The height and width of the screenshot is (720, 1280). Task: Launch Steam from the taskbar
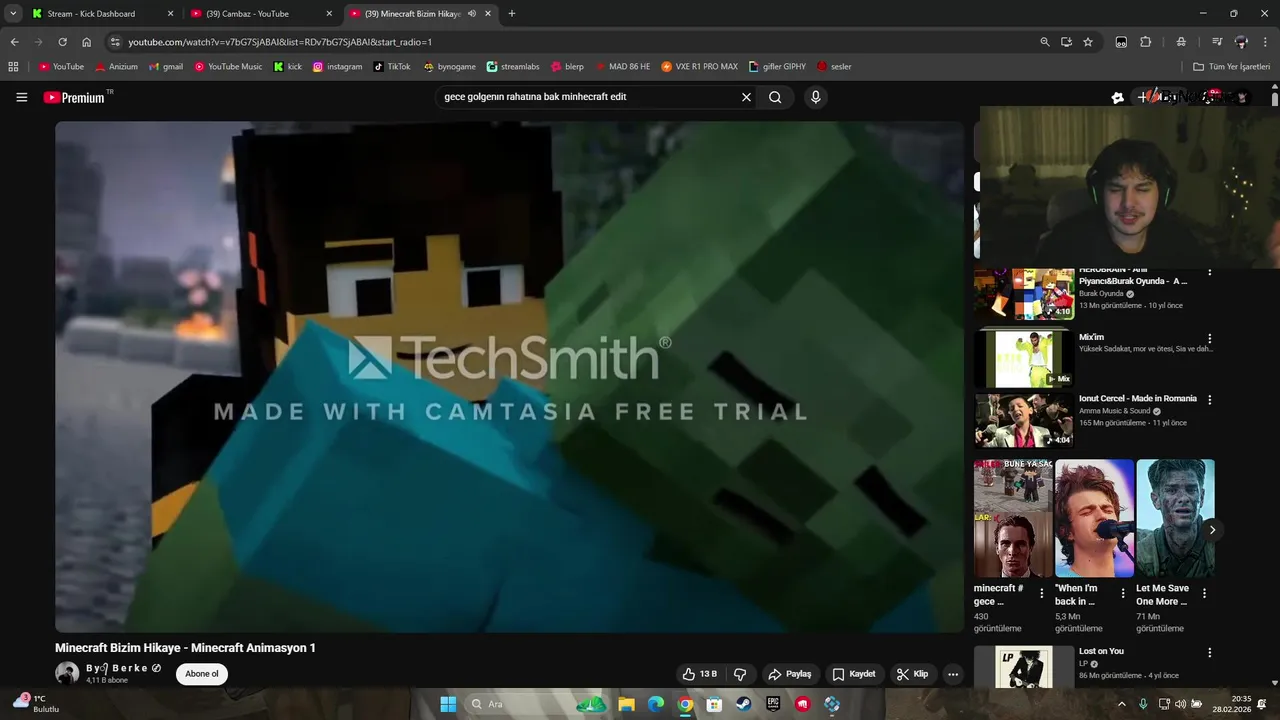743,704
